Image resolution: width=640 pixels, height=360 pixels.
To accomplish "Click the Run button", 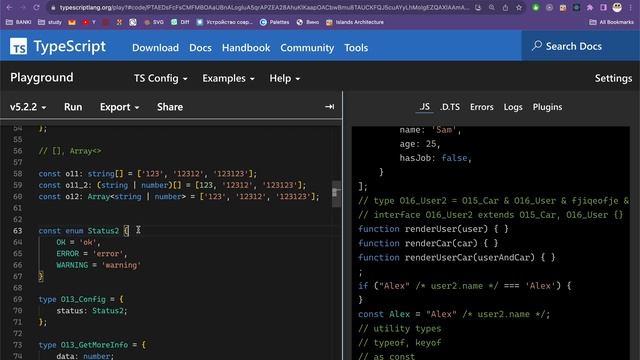I will [73, 107].
